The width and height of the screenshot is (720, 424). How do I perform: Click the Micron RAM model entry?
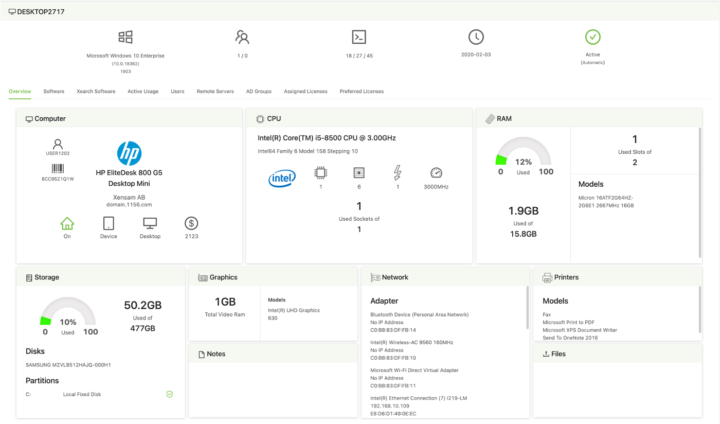[x=606, y=202]
